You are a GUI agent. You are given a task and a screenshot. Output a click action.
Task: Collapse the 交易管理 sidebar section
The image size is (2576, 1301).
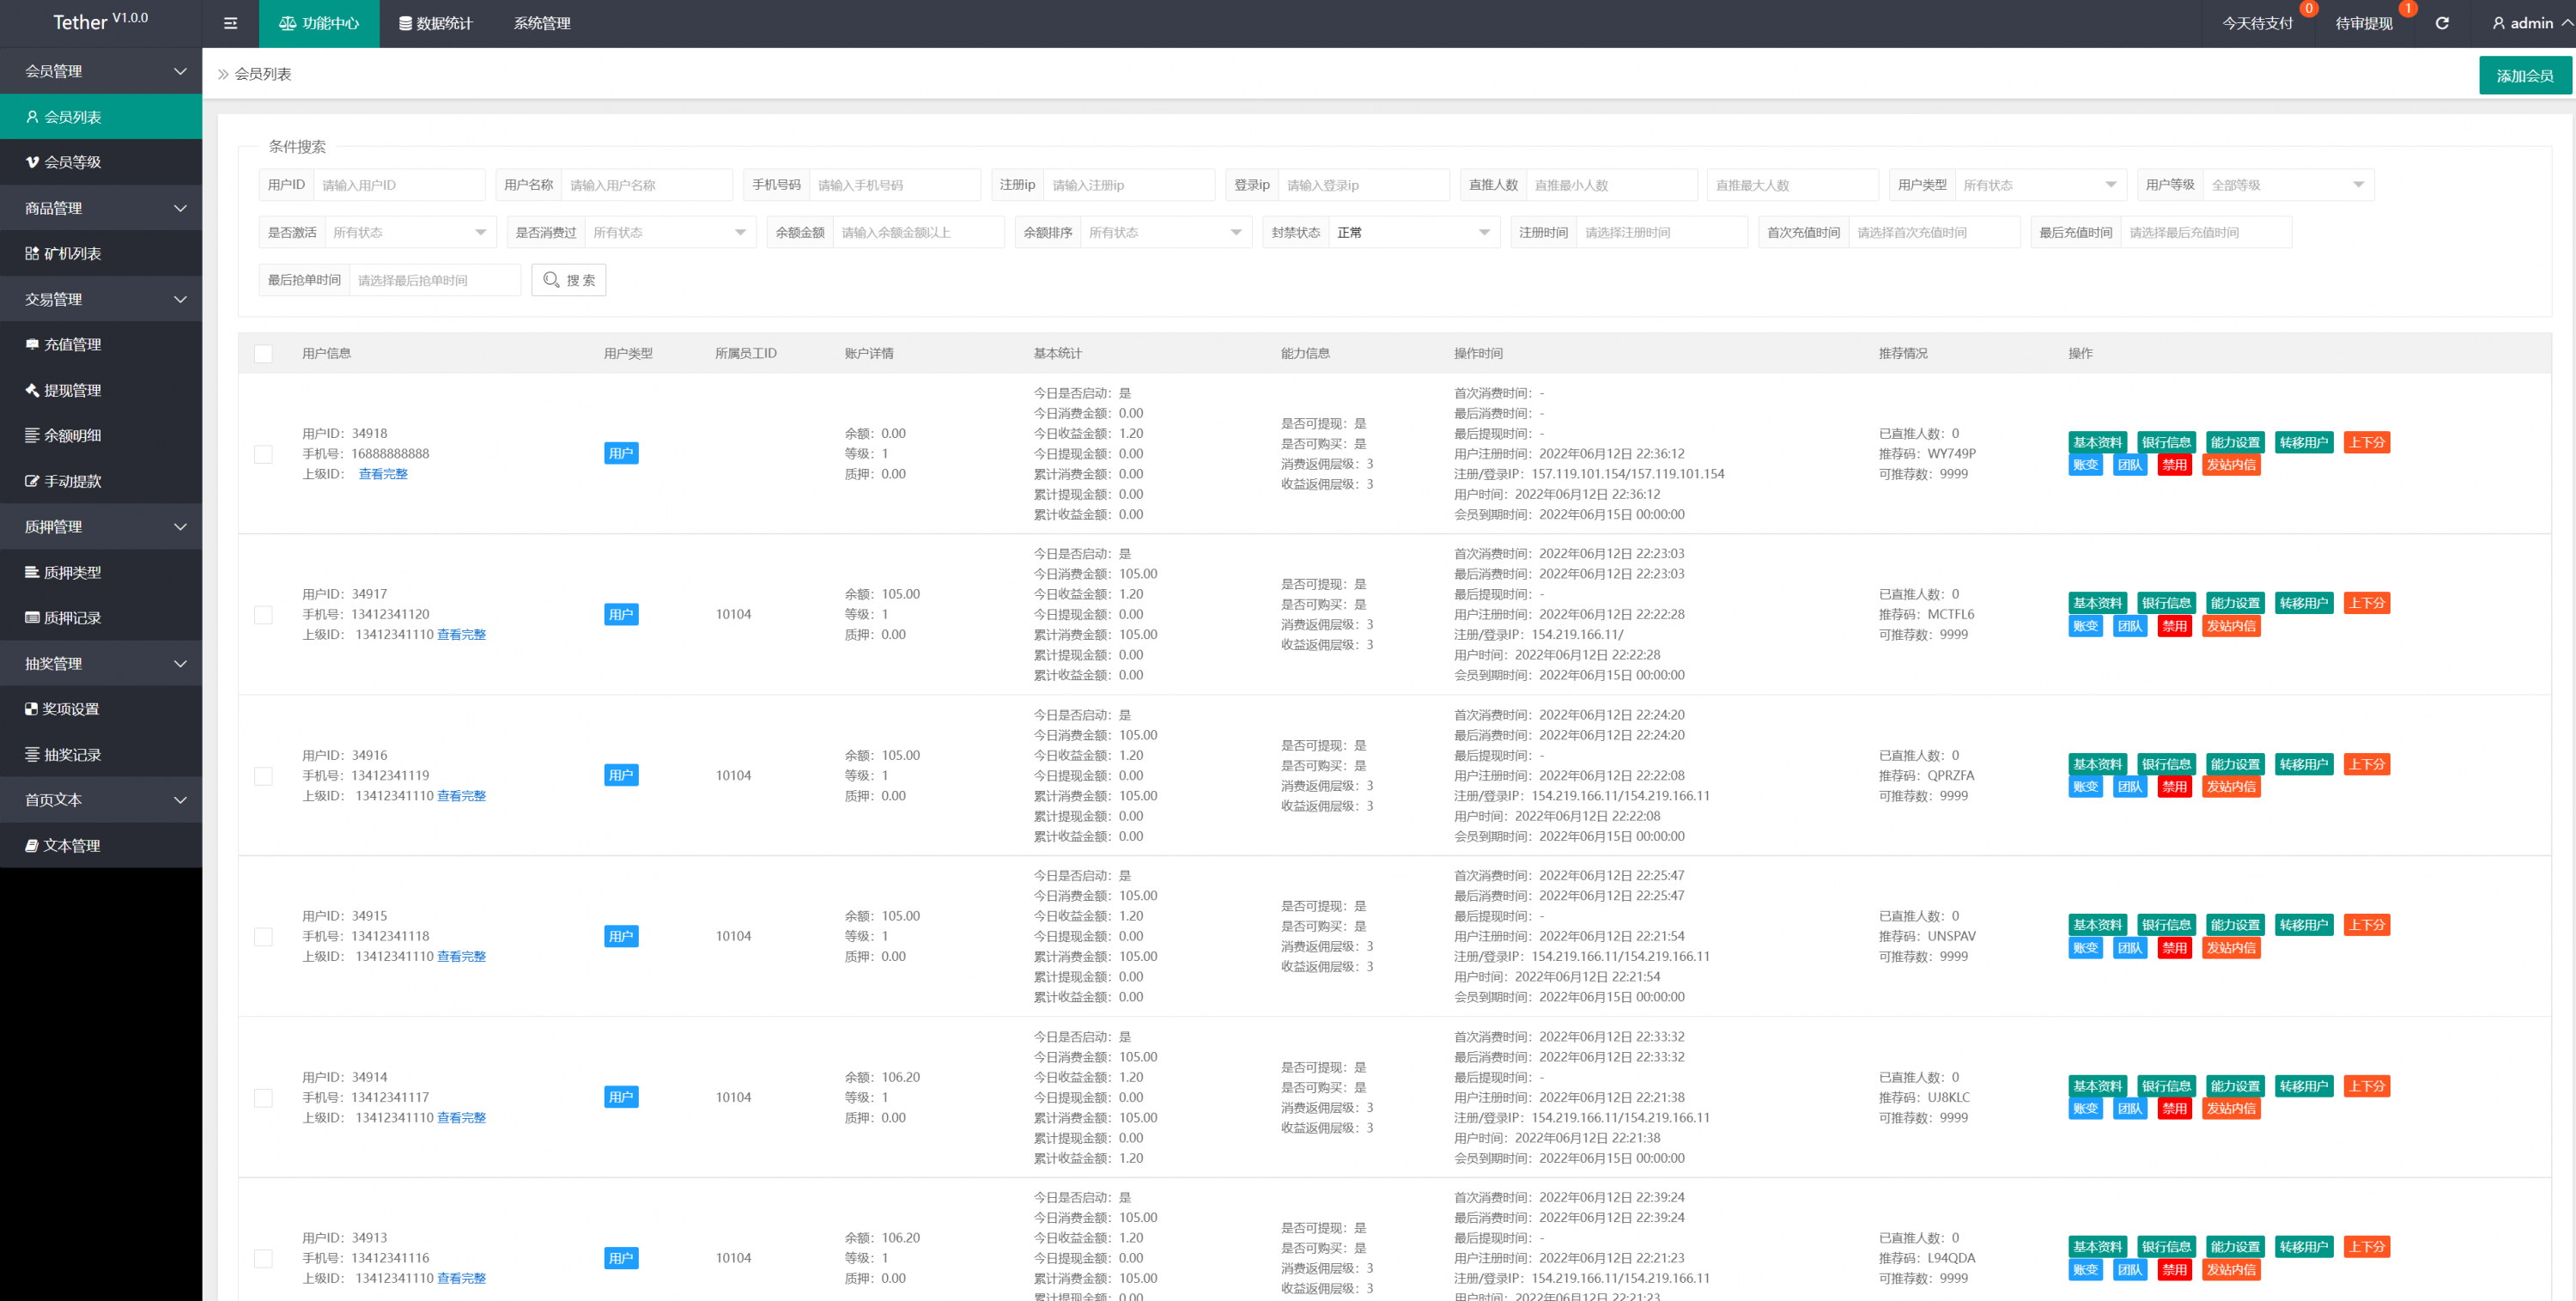point(100,299)
